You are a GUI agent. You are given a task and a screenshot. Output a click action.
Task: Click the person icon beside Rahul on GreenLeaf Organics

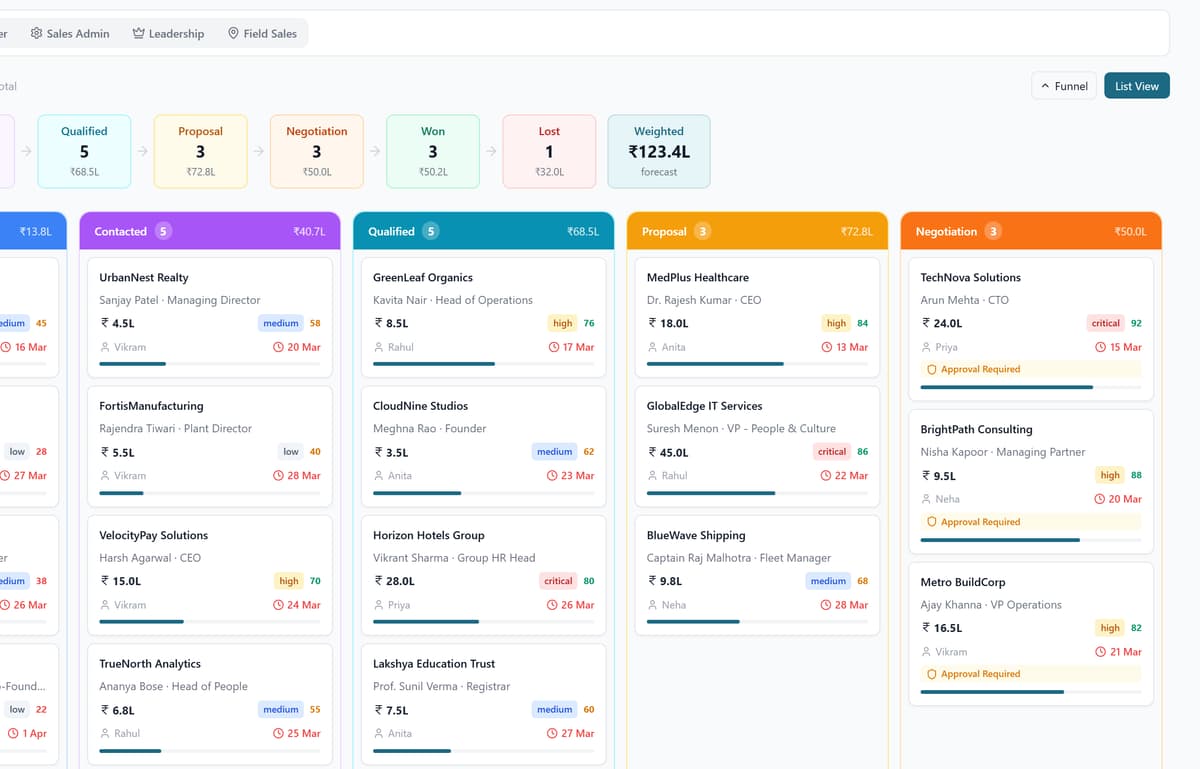tap(379, 347)
